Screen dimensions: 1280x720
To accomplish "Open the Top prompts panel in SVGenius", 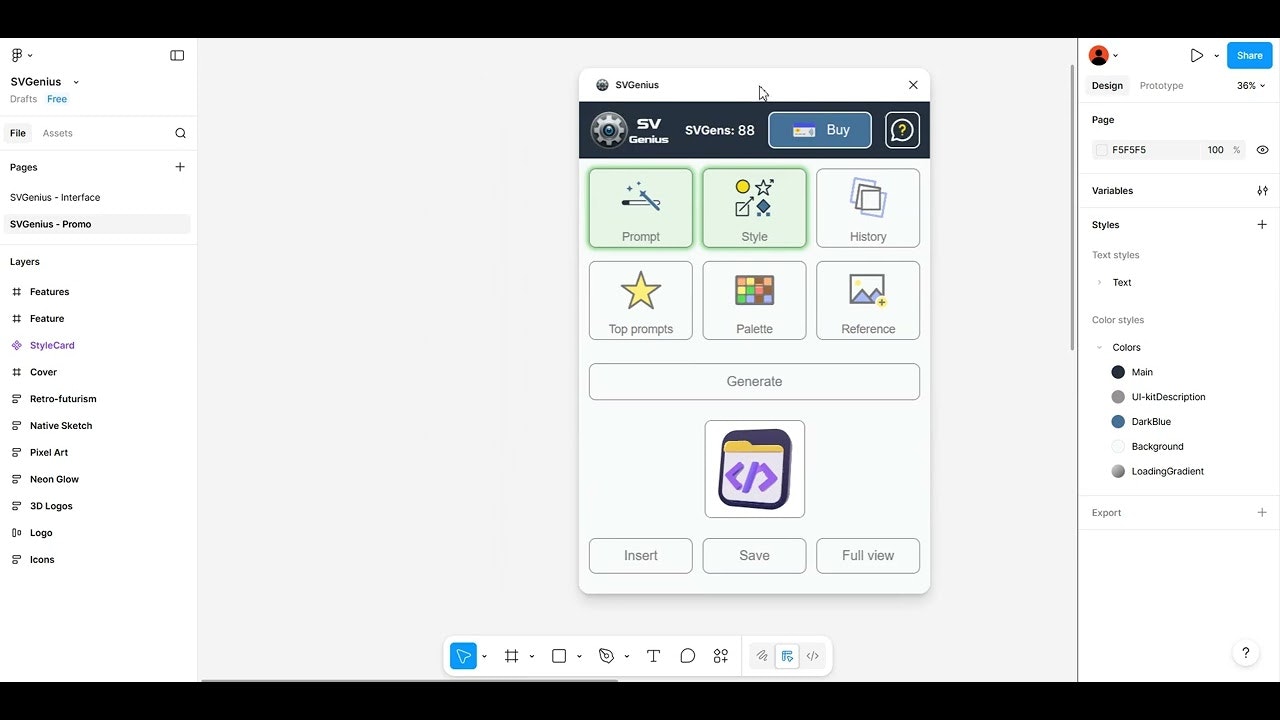I will pyautogui.click(x=640, y=300).
